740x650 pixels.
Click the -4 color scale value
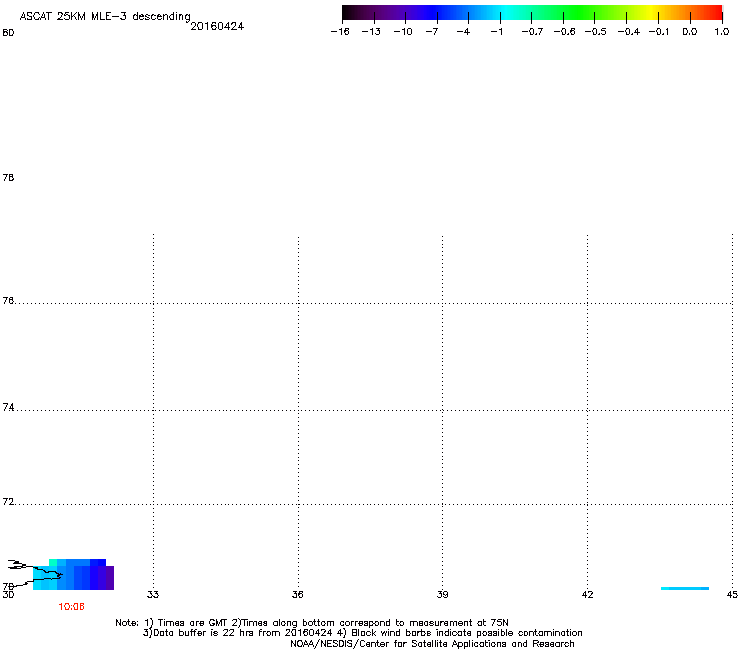click(463, 32)
